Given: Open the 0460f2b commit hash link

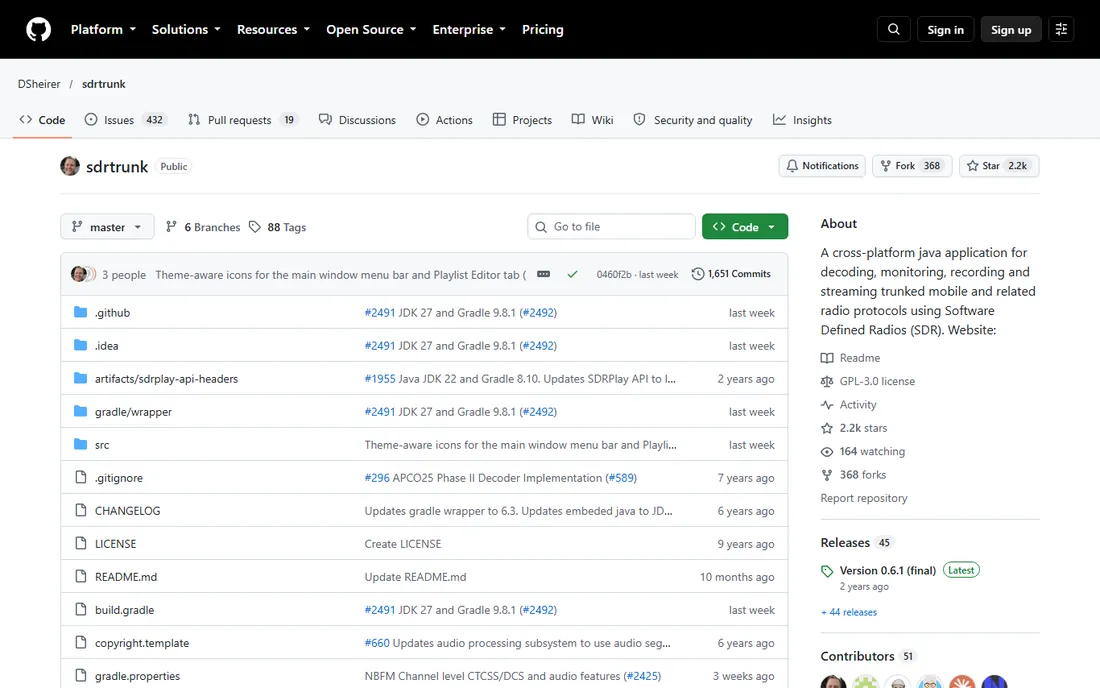Looking at the screenshot, I should [x=614, y=274].
